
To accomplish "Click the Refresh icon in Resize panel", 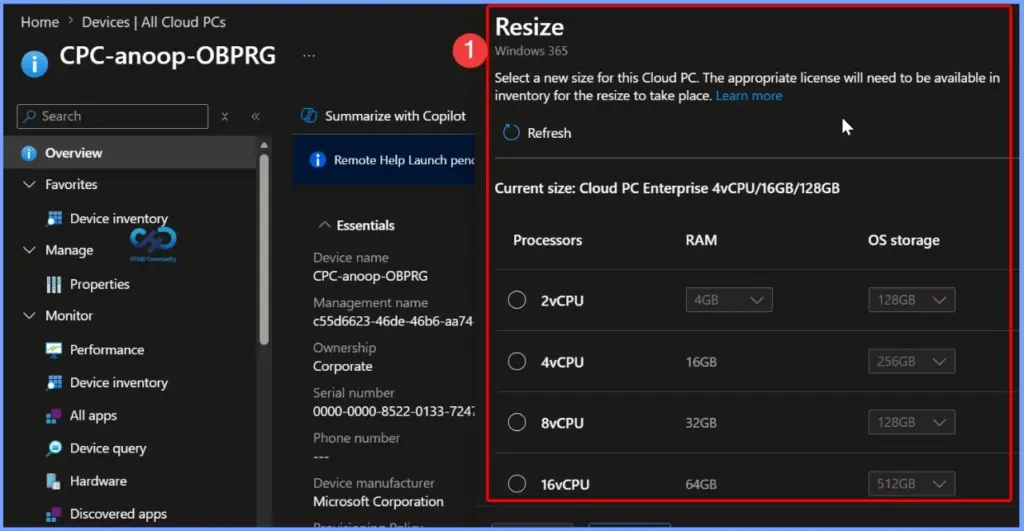I will 511,133.
